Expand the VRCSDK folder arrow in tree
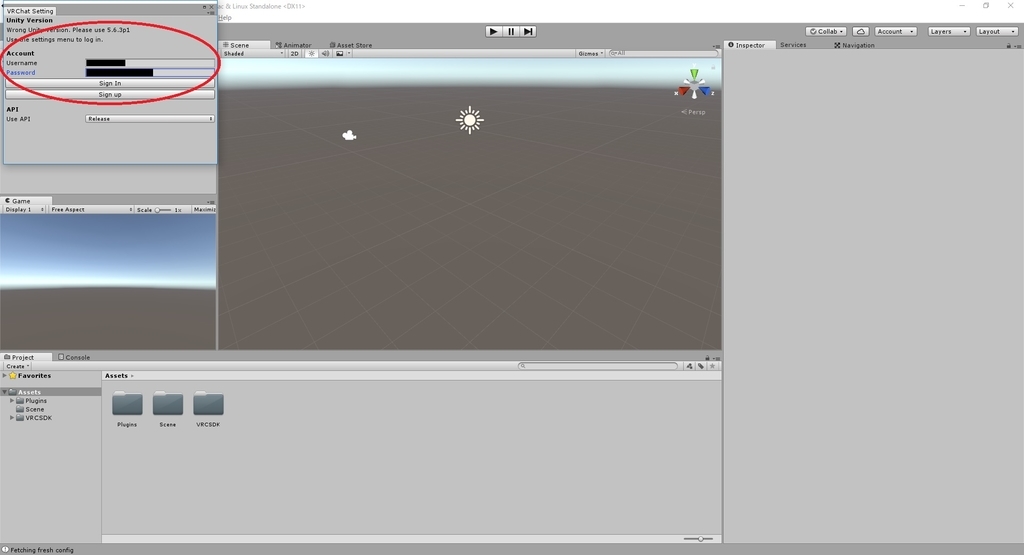This screenshot has height=555, width=1024. pos(12,418)
